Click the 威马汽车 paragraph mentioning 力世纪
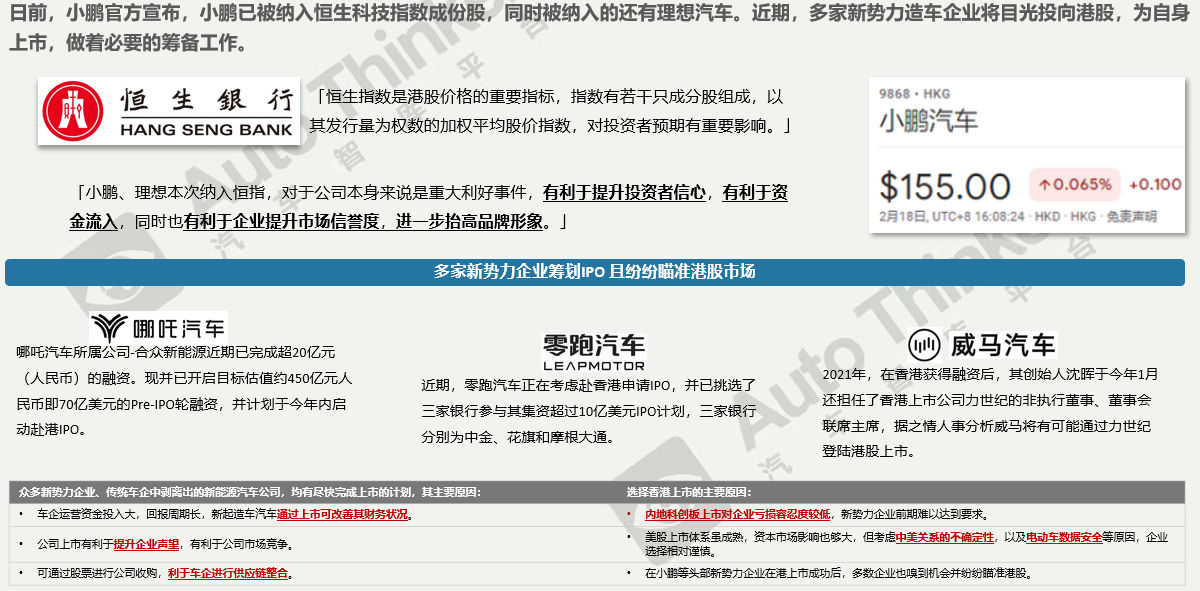 click(x=989, y=412)
